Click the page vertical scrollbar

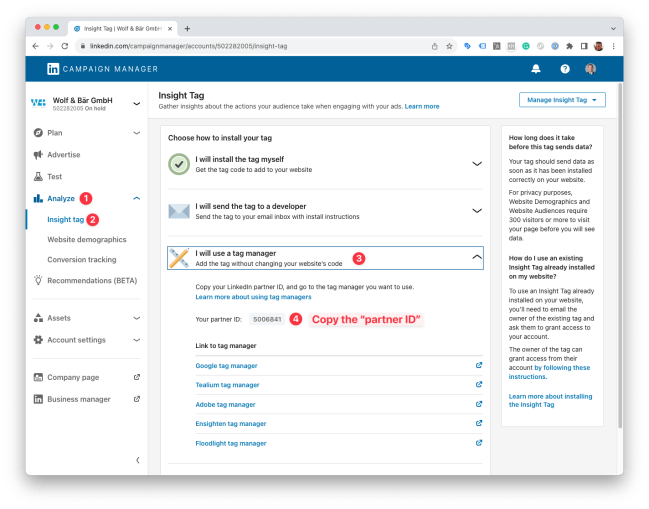(620, 255)
